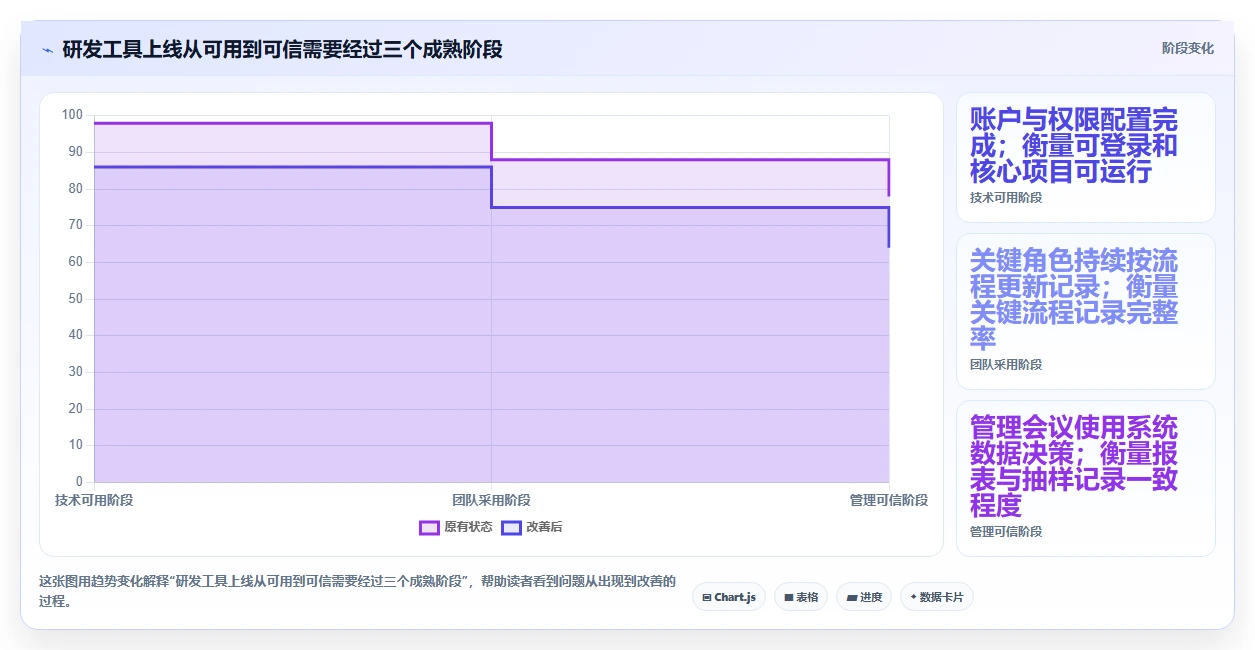Click the trend icon beside the title
Image resolution: width=1255 pixels, height=650 pixels.
point(47,49)
